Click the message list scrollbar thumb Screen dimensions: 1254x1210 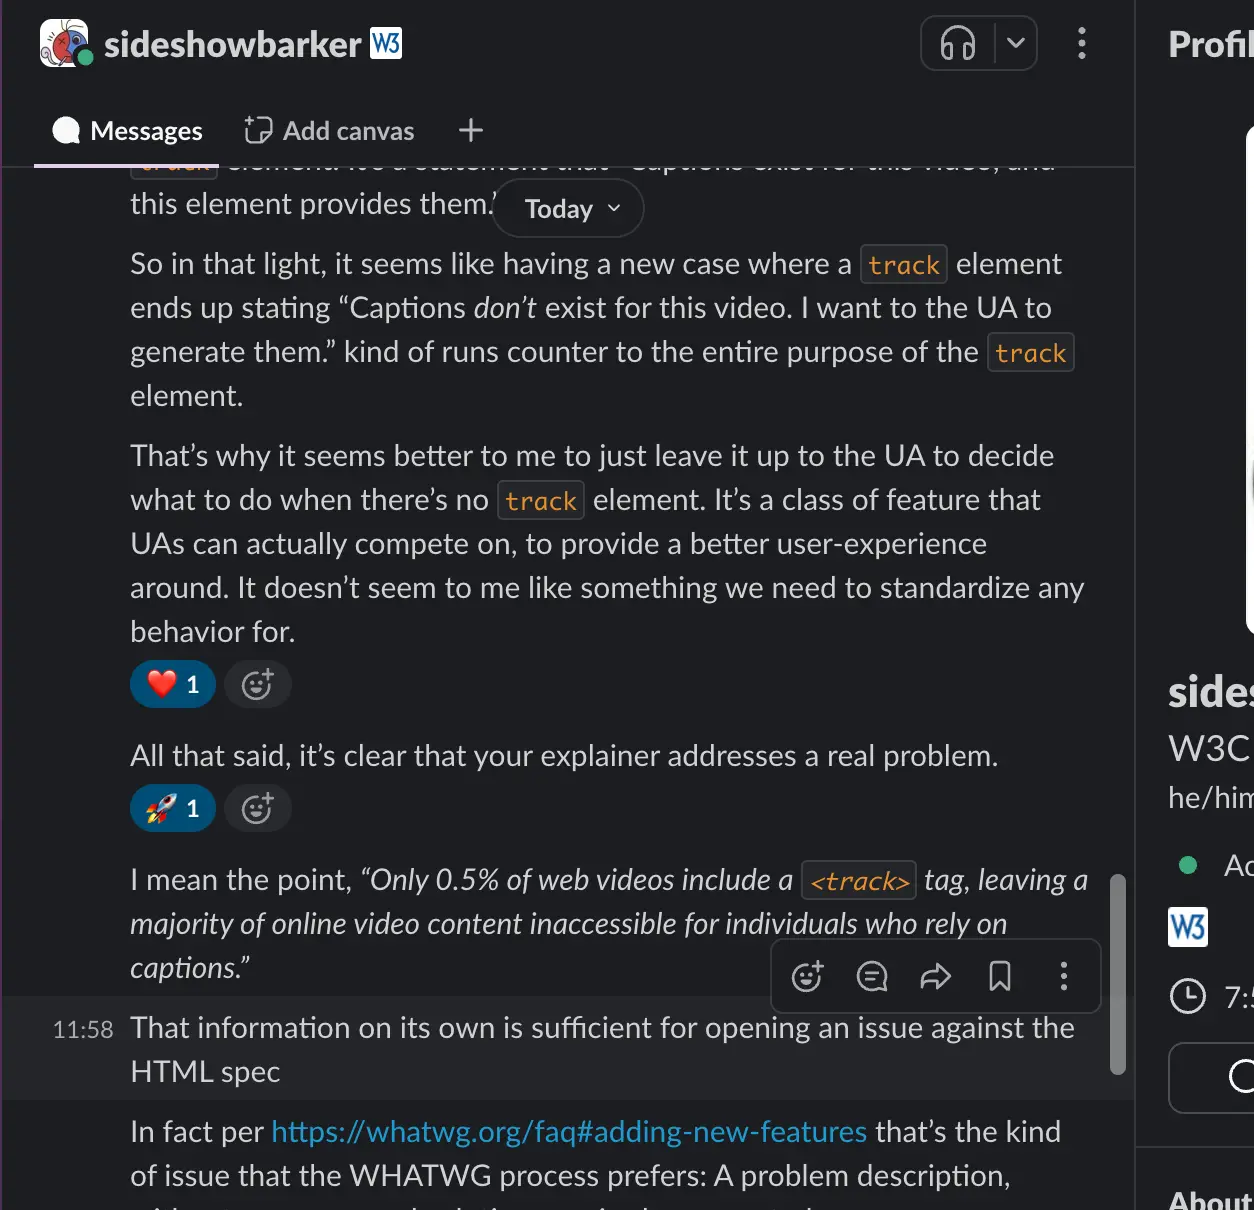click(1118, 975)
